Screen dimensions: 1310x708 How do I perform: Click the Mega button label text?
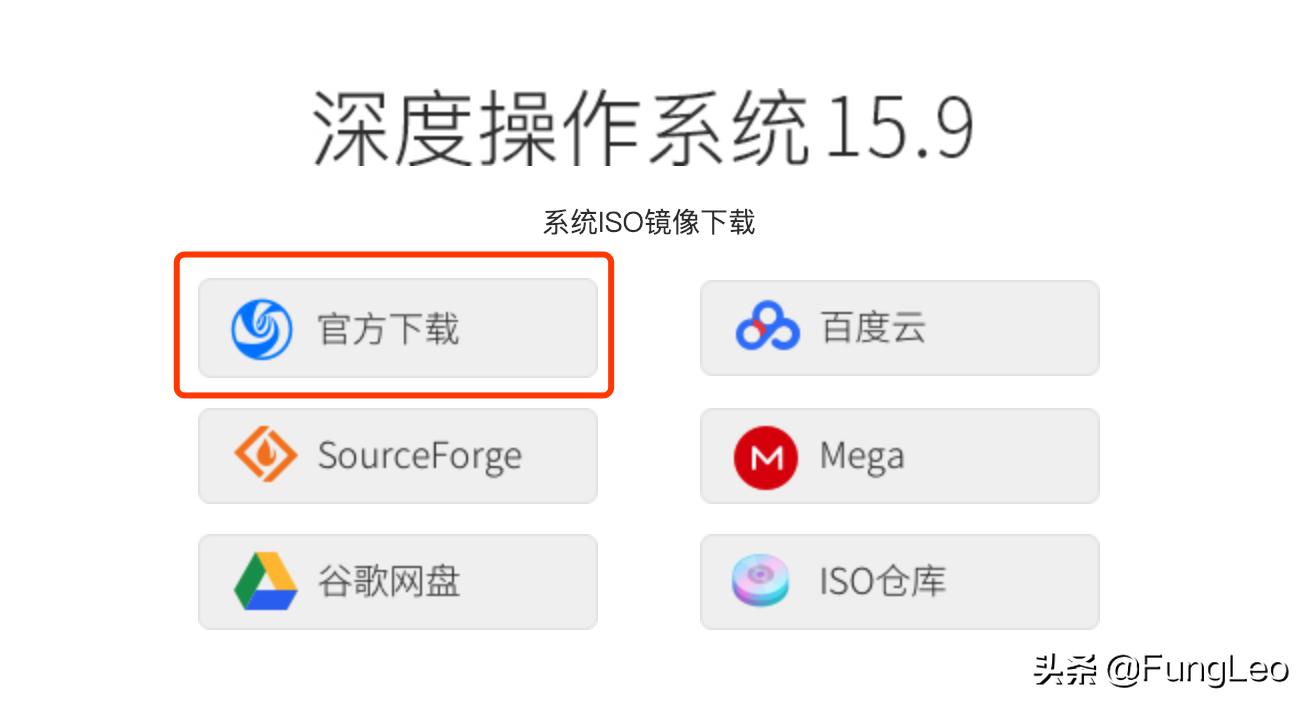coord(862,456)
